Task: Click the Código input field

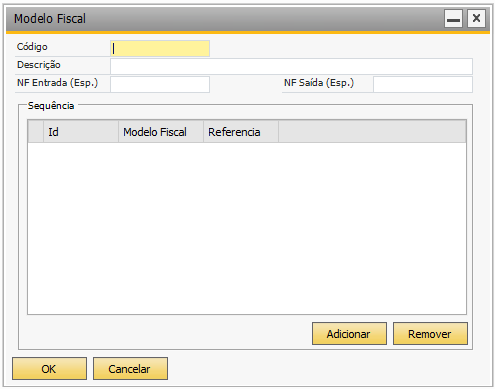Action: pos(160,49)
